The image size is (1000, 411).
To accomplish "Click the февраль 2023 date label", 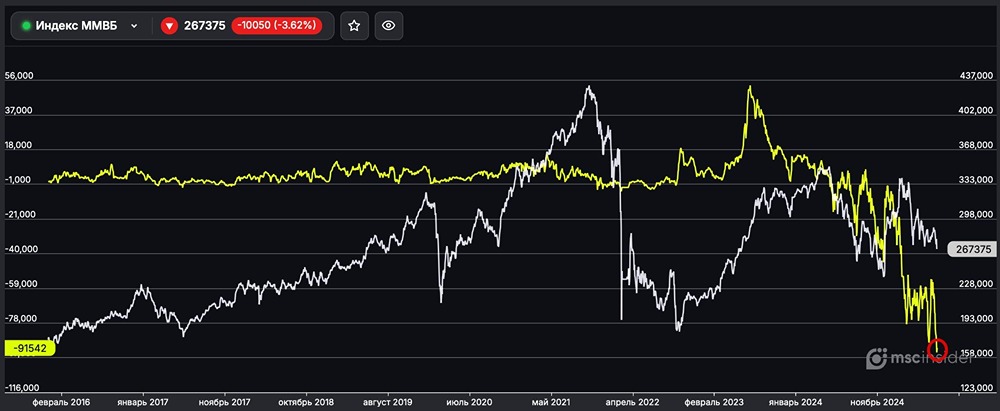I will pos(714,403).
